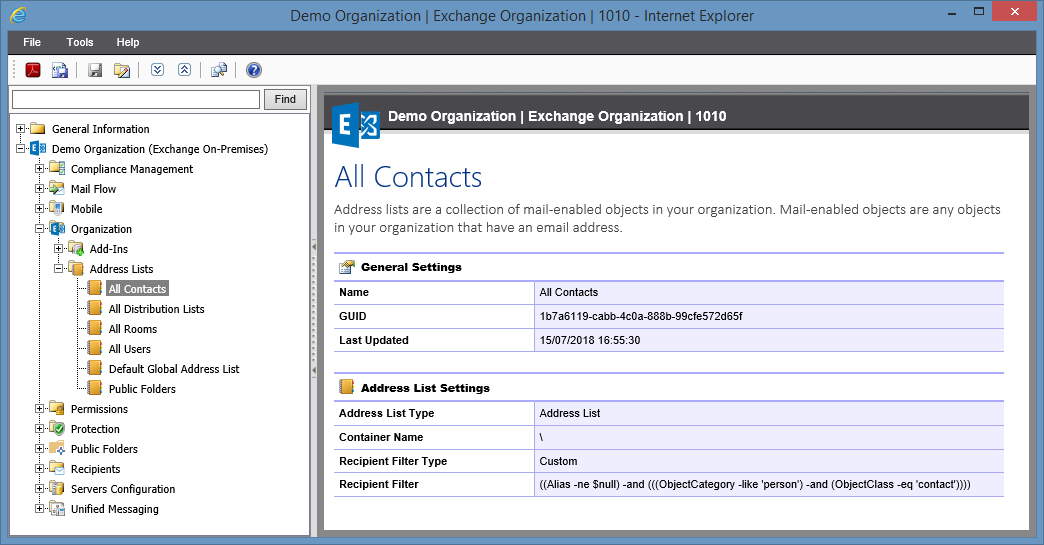Click the Compliance Management tree icon
This screenshot has width=1044, height=545.
click(x=57, y=168)
